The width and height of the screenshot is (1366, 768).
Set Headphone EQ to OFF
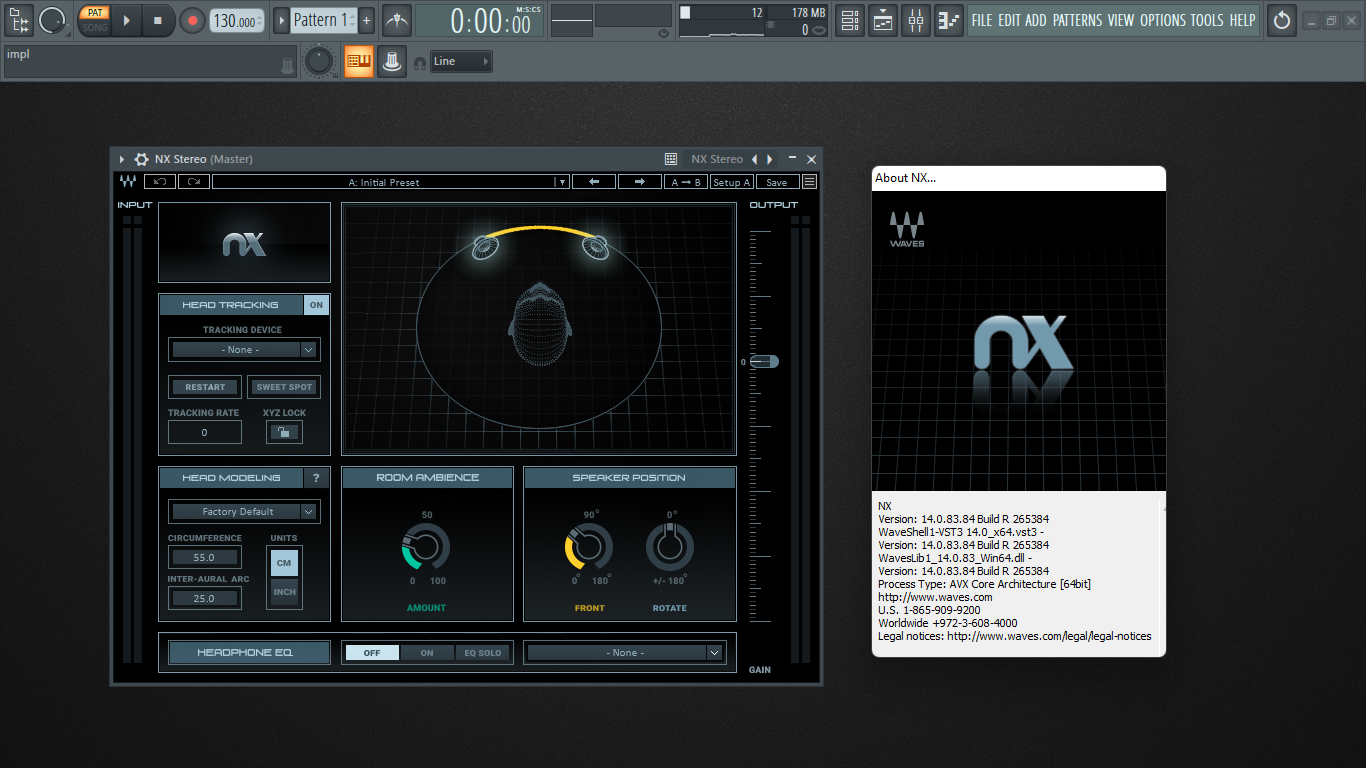pyautogui.click(x=372, y=653)
